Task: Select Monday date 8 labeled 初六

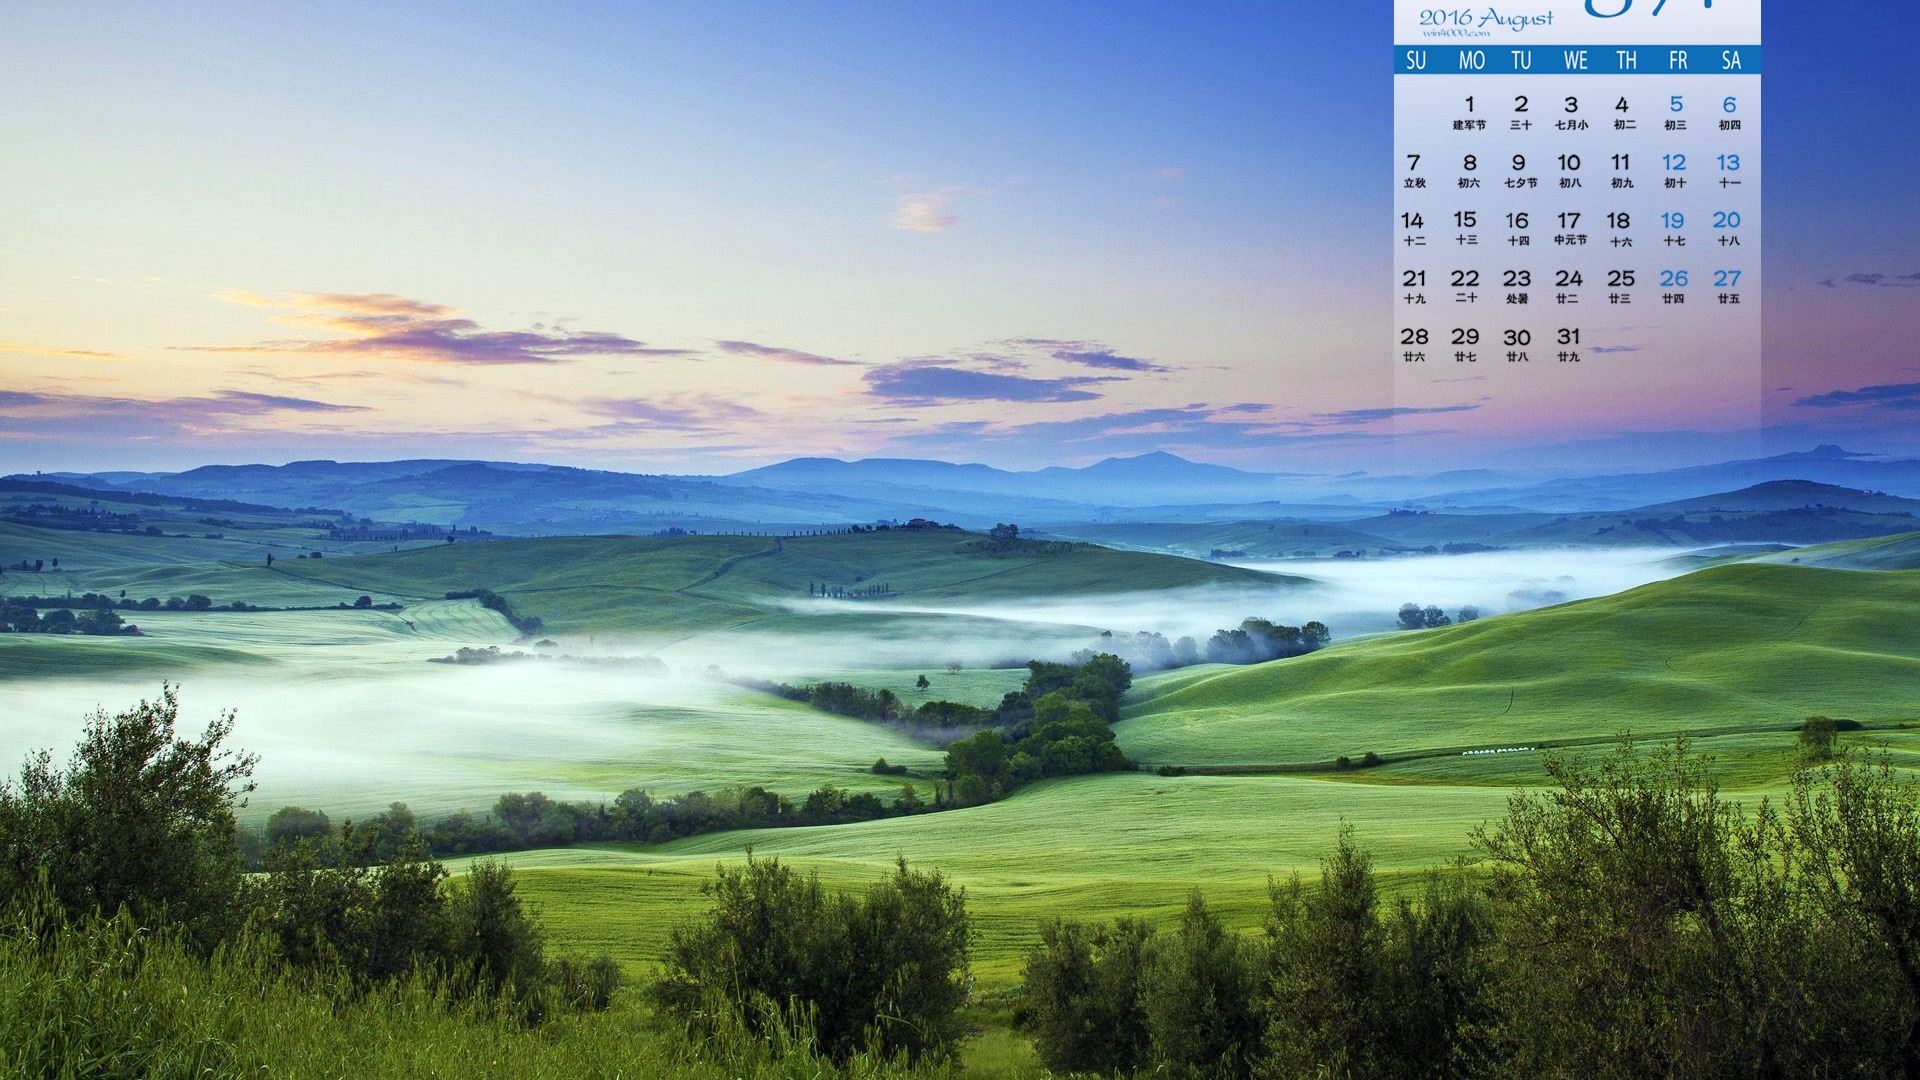Action: point(1469,171)
